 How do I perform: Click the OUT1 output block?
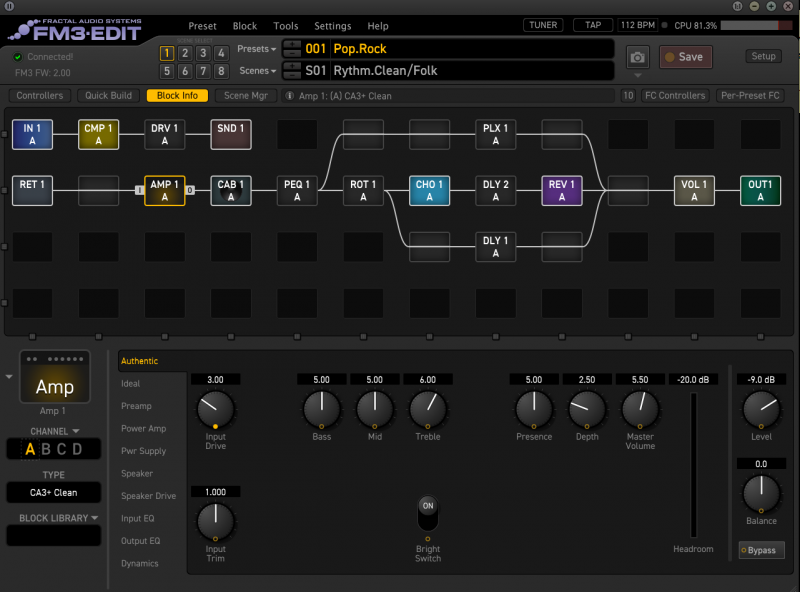point(760,190)
